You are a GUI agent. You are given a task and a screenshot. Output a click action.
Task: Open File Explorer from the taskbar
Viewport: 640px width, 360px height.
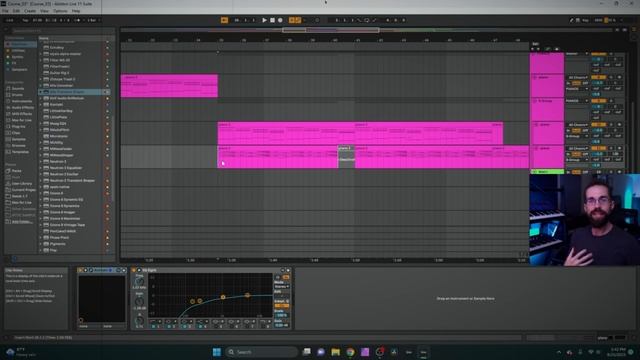[336, 352]
